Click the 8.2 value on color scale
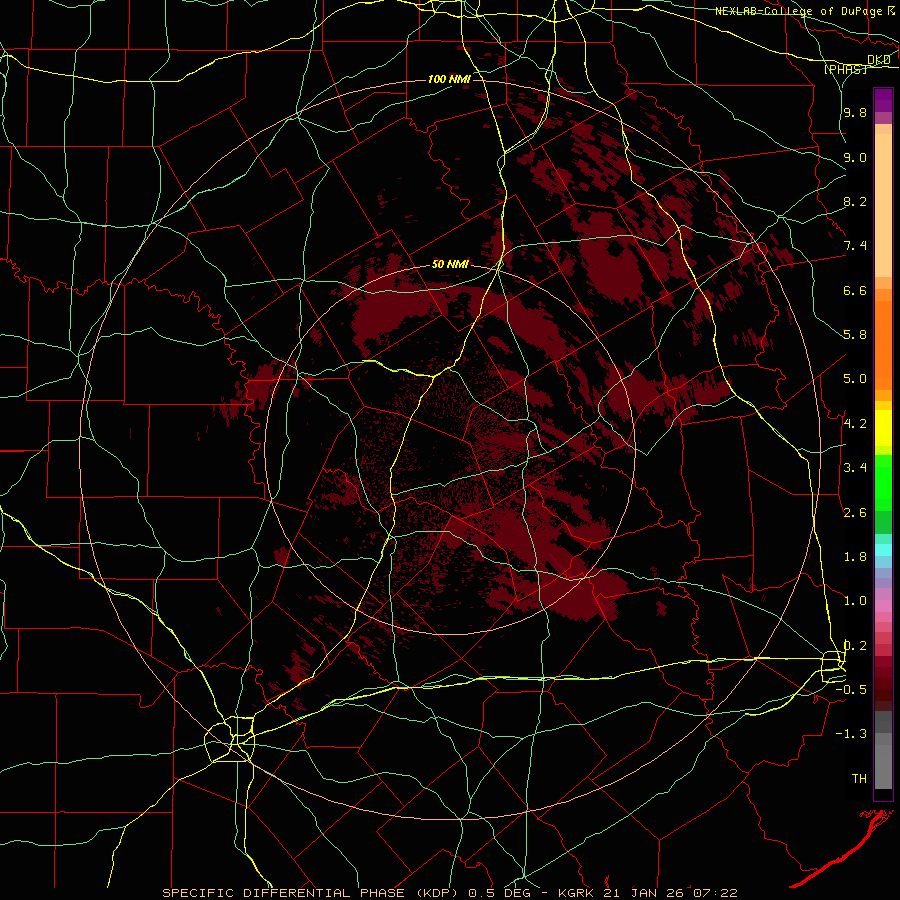 855,201
